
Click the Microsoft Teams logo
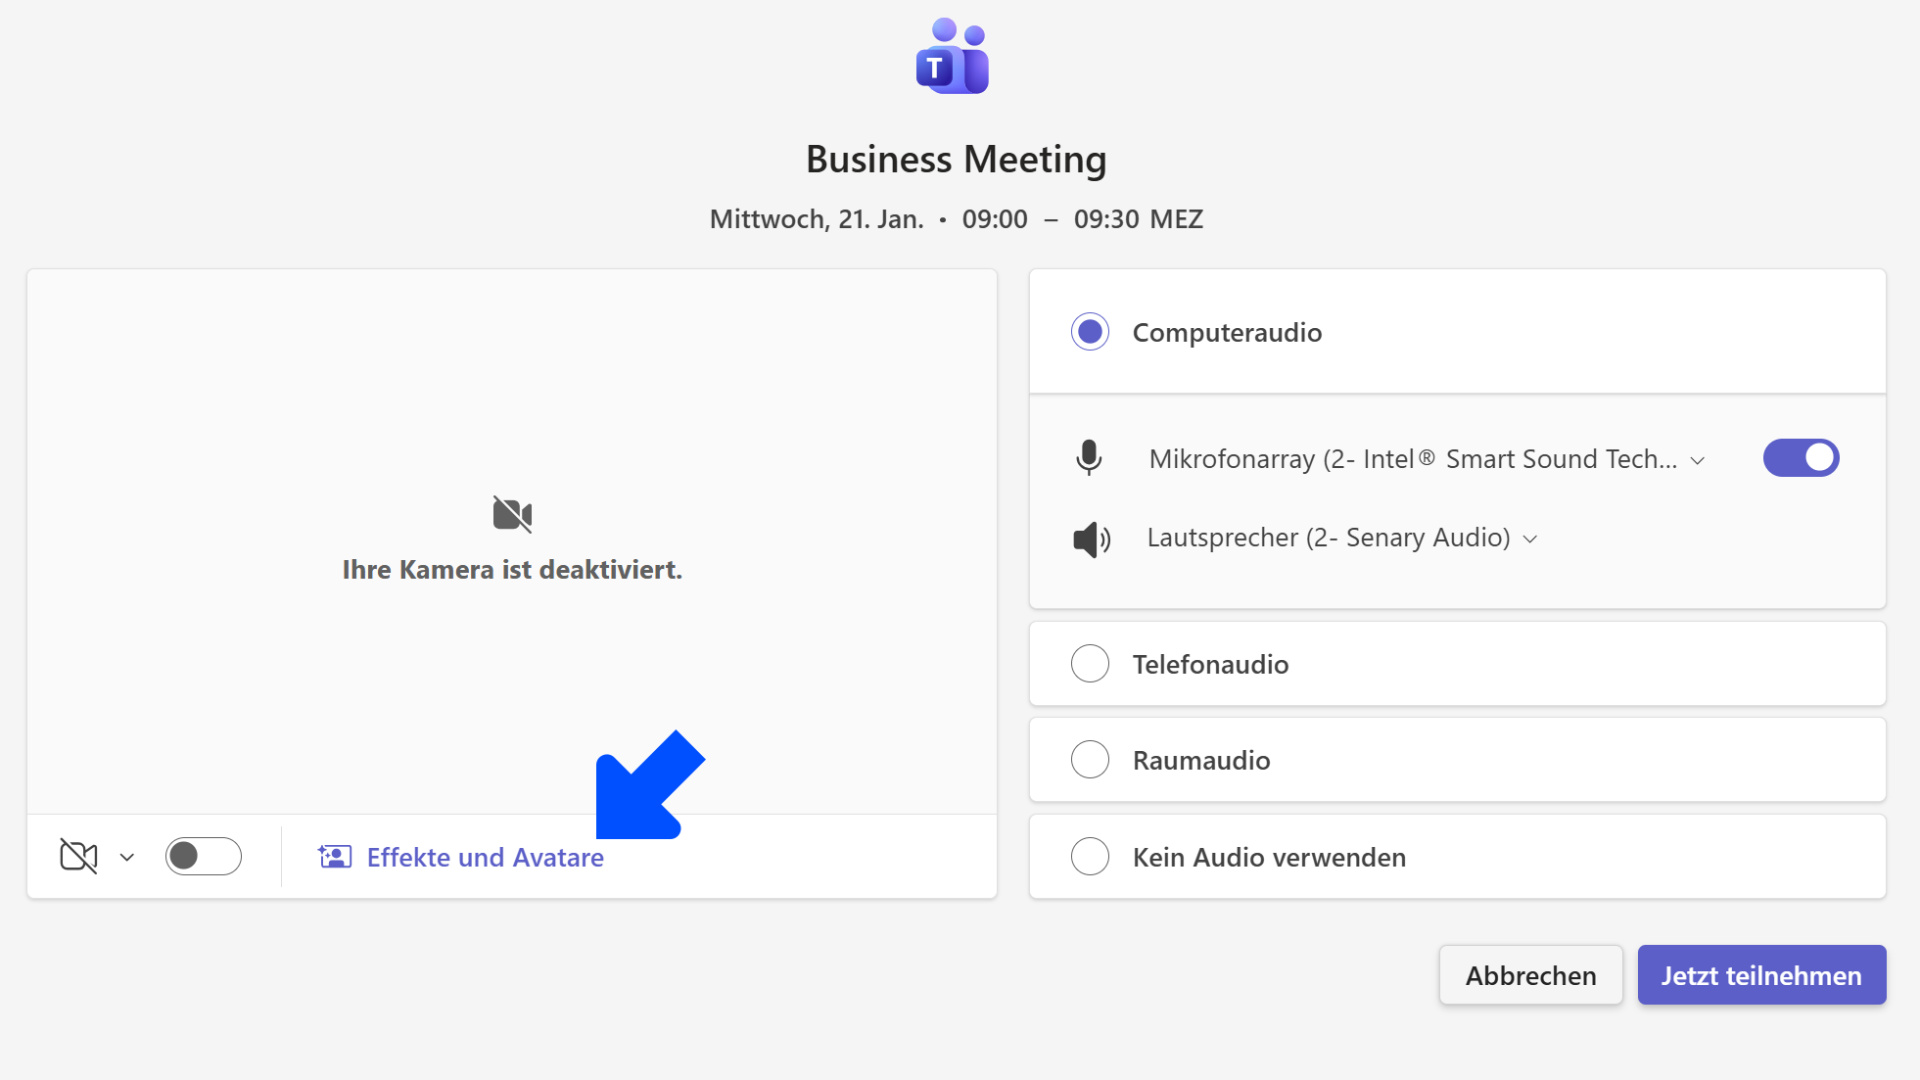[952, 57]
